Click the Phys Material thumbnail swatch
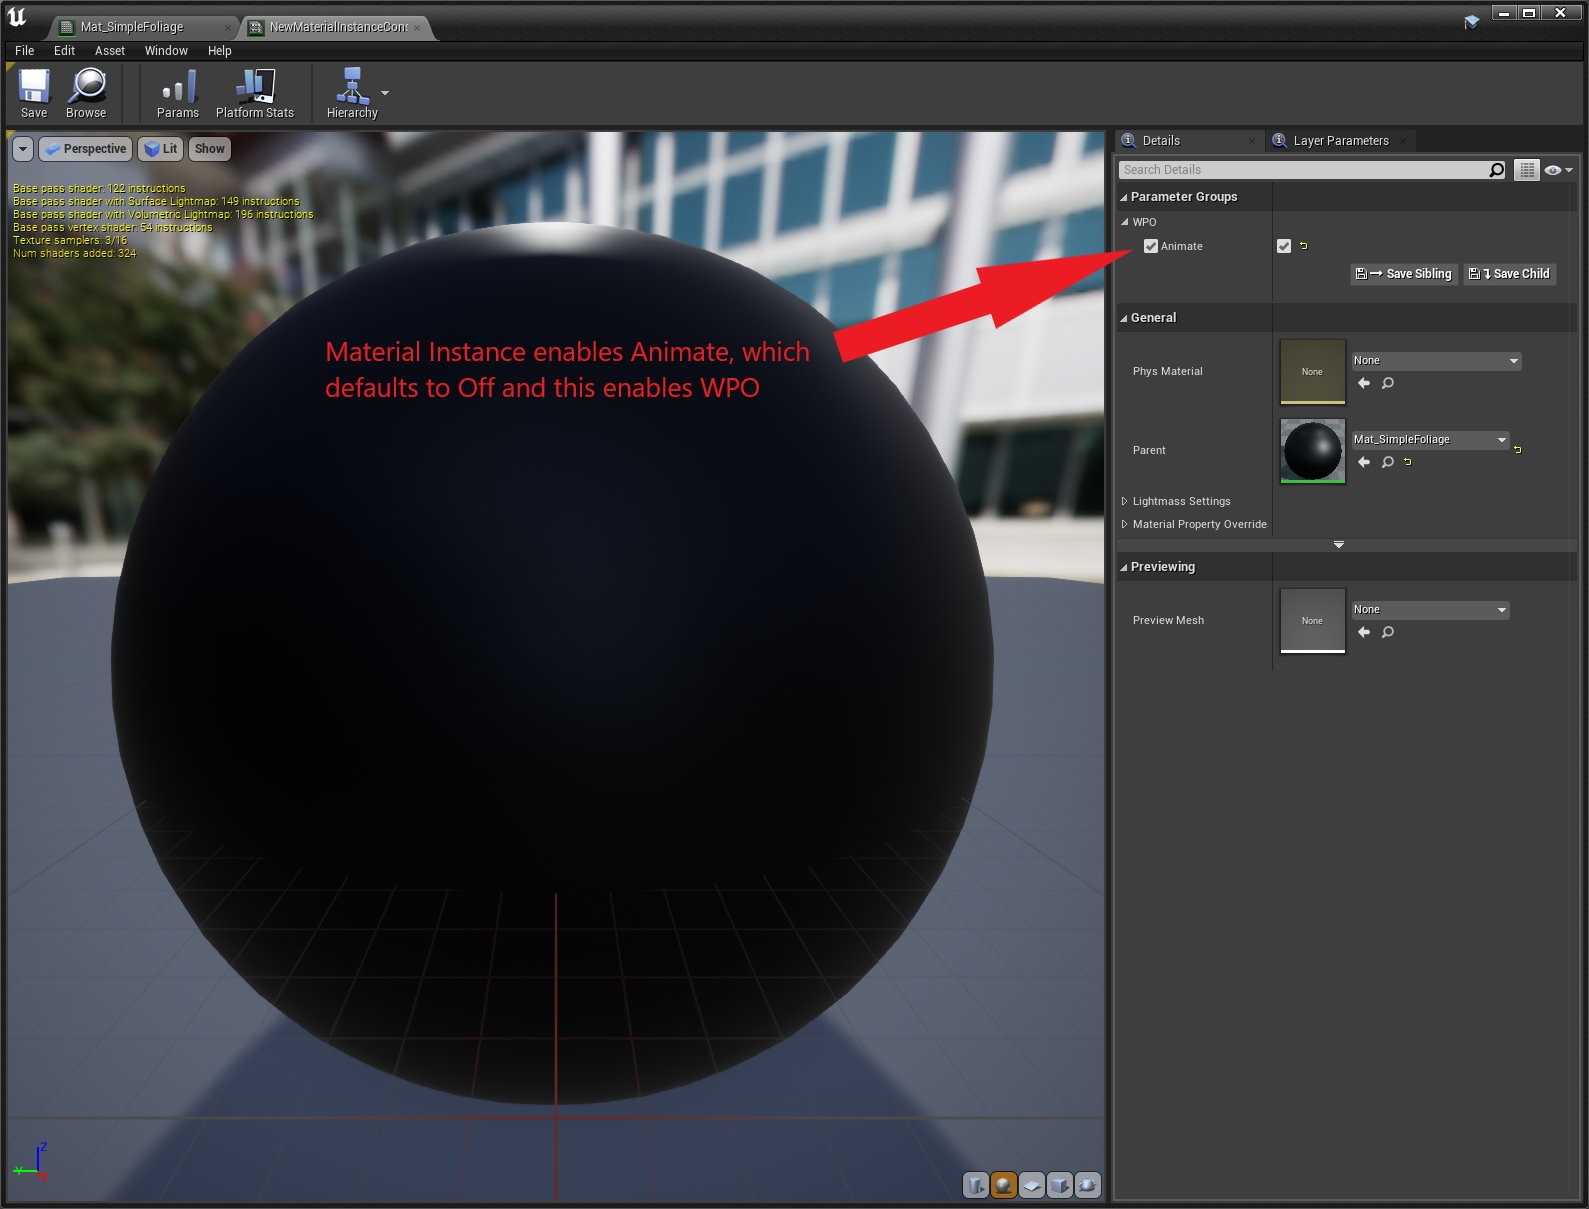 click(x=1312, y=371)
